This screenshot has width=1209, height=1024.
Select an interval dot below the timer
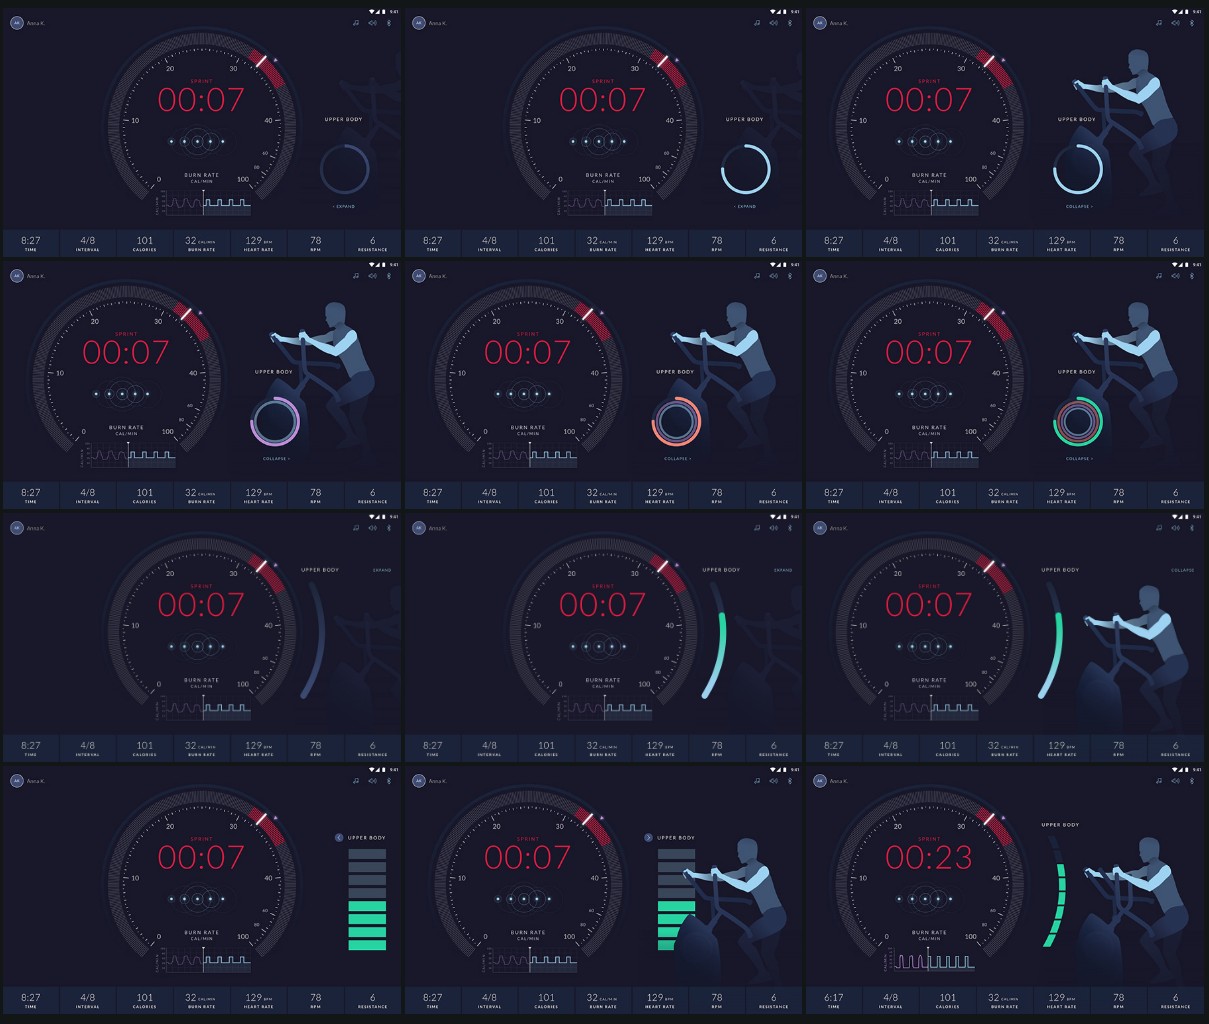tap(197, 141)
